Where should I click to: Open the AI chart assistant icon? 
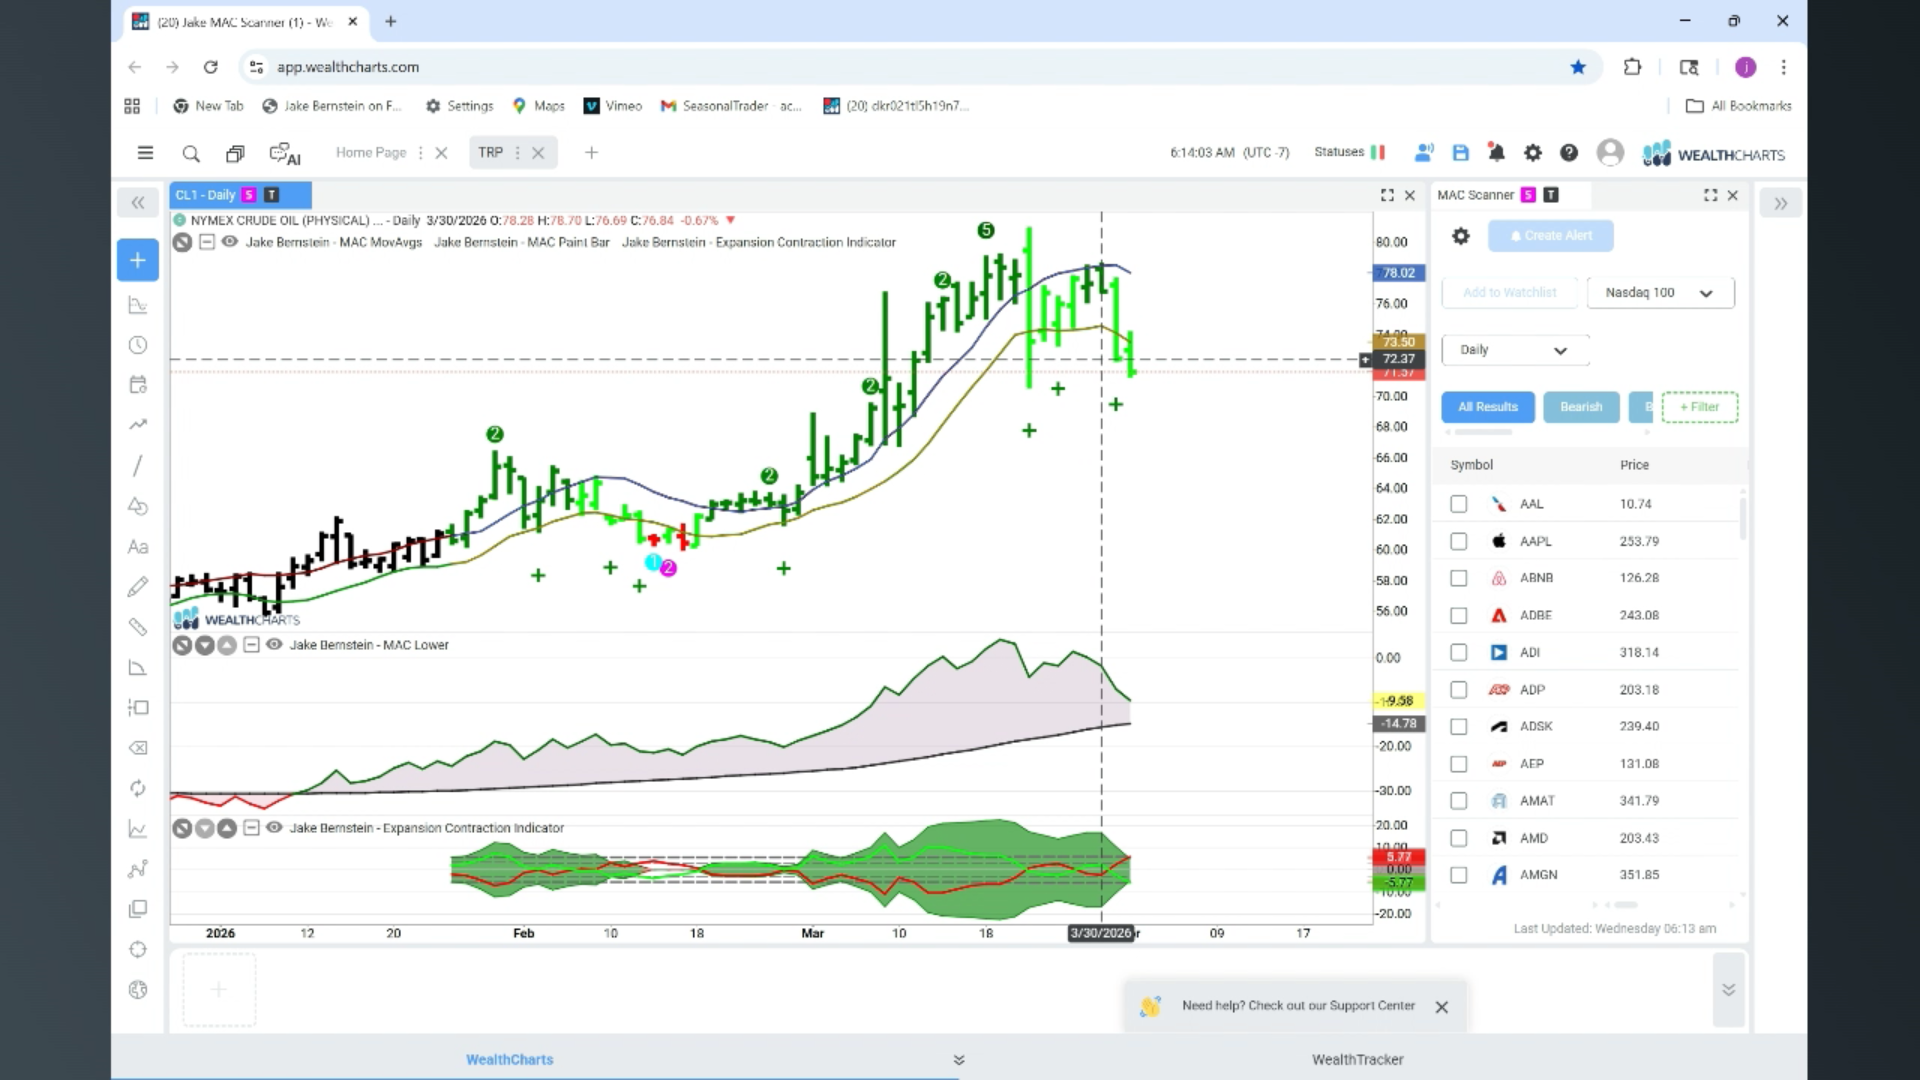(x=285, y=153)
